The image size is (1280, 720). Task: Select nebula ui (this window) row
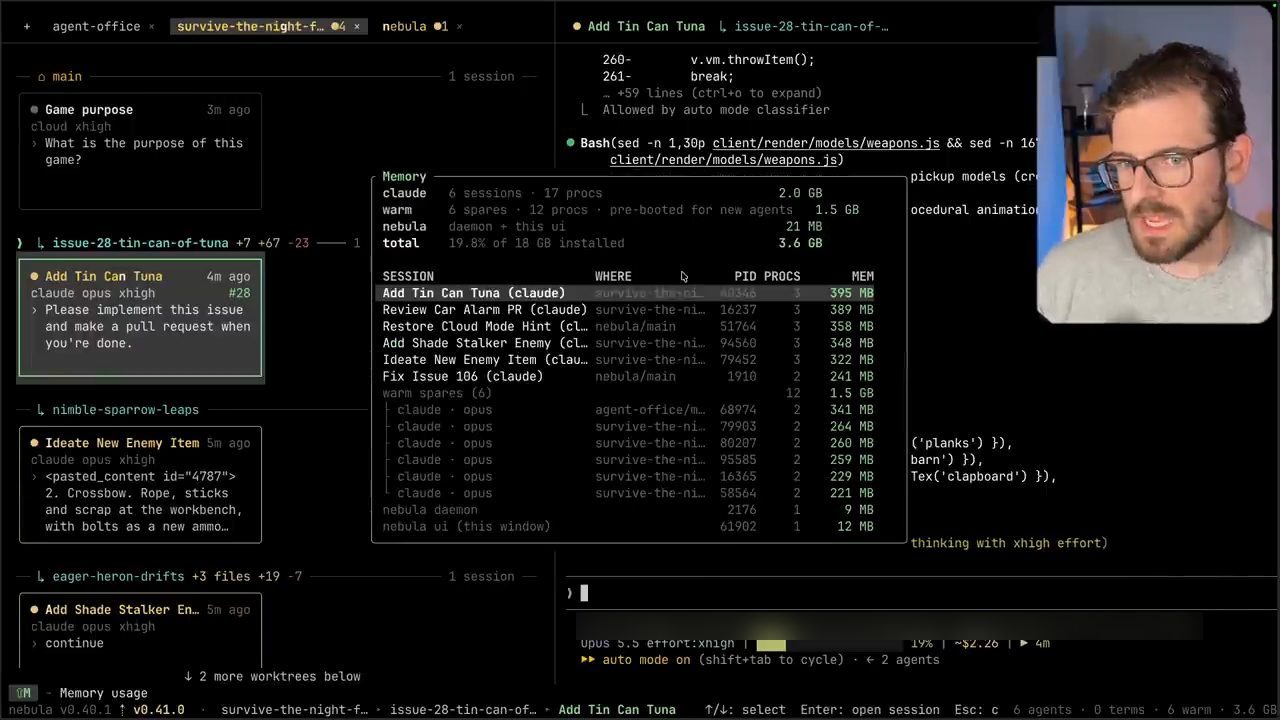click(628, 526)
